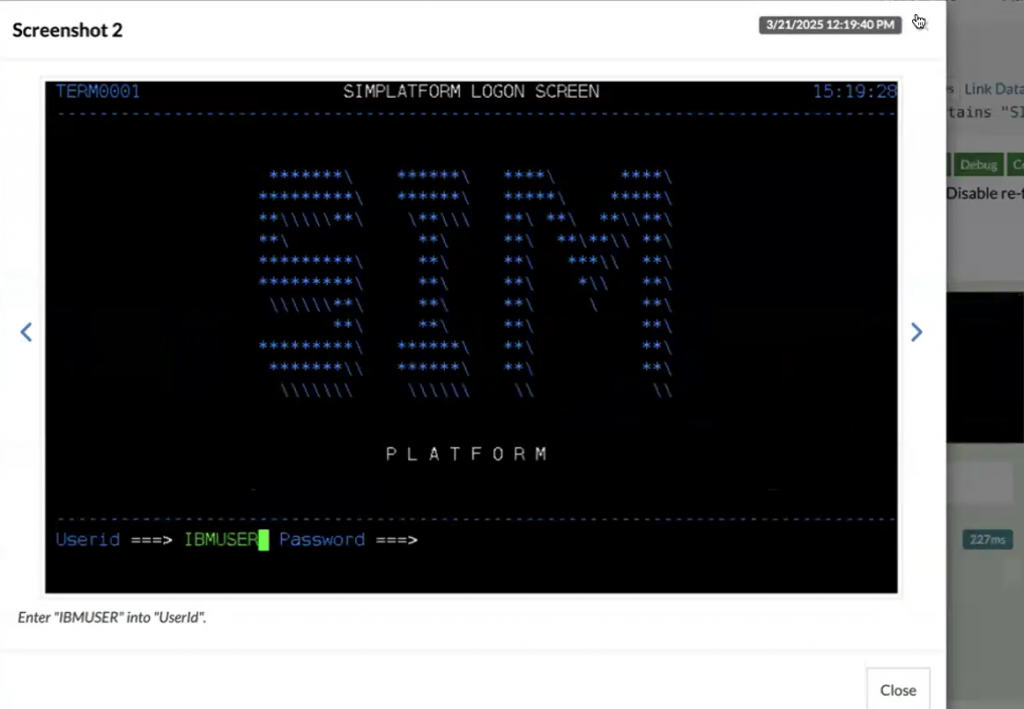Click the "Disable re-t..." option text

pos(984,193)
